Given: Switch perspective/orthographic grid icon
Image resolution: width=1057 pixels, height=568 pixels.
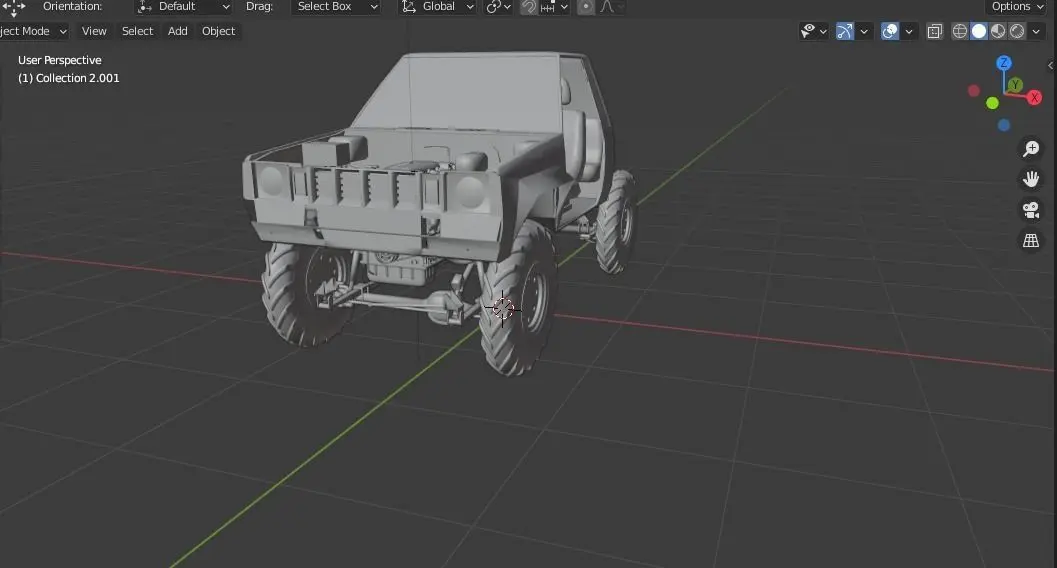Looking at the screenshot, I should (1031, 241).
